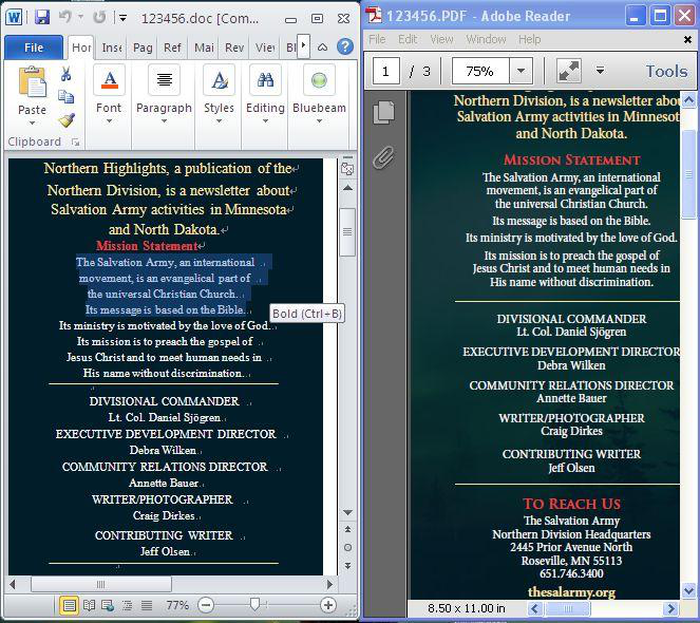
Task: Open the References ribbon tab
Action: click(x=172, y=47)
